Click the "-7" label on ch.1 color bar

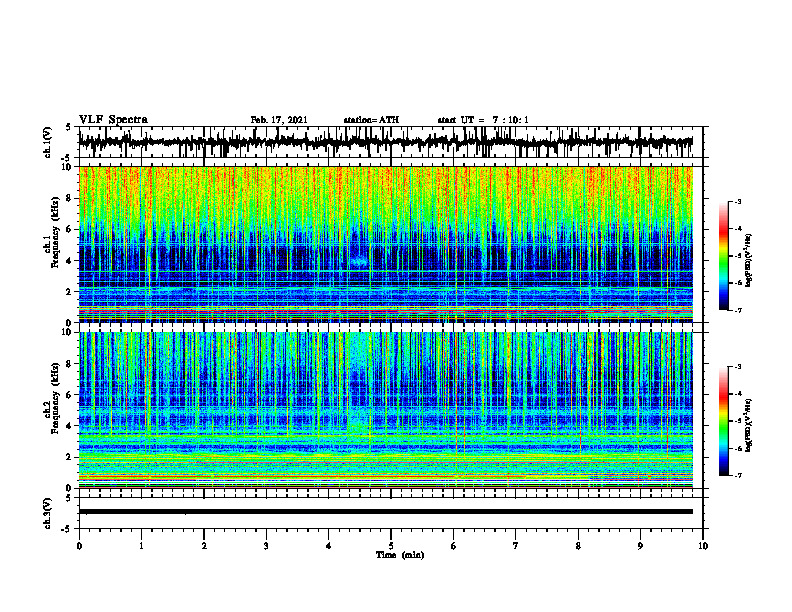[738, 311]
